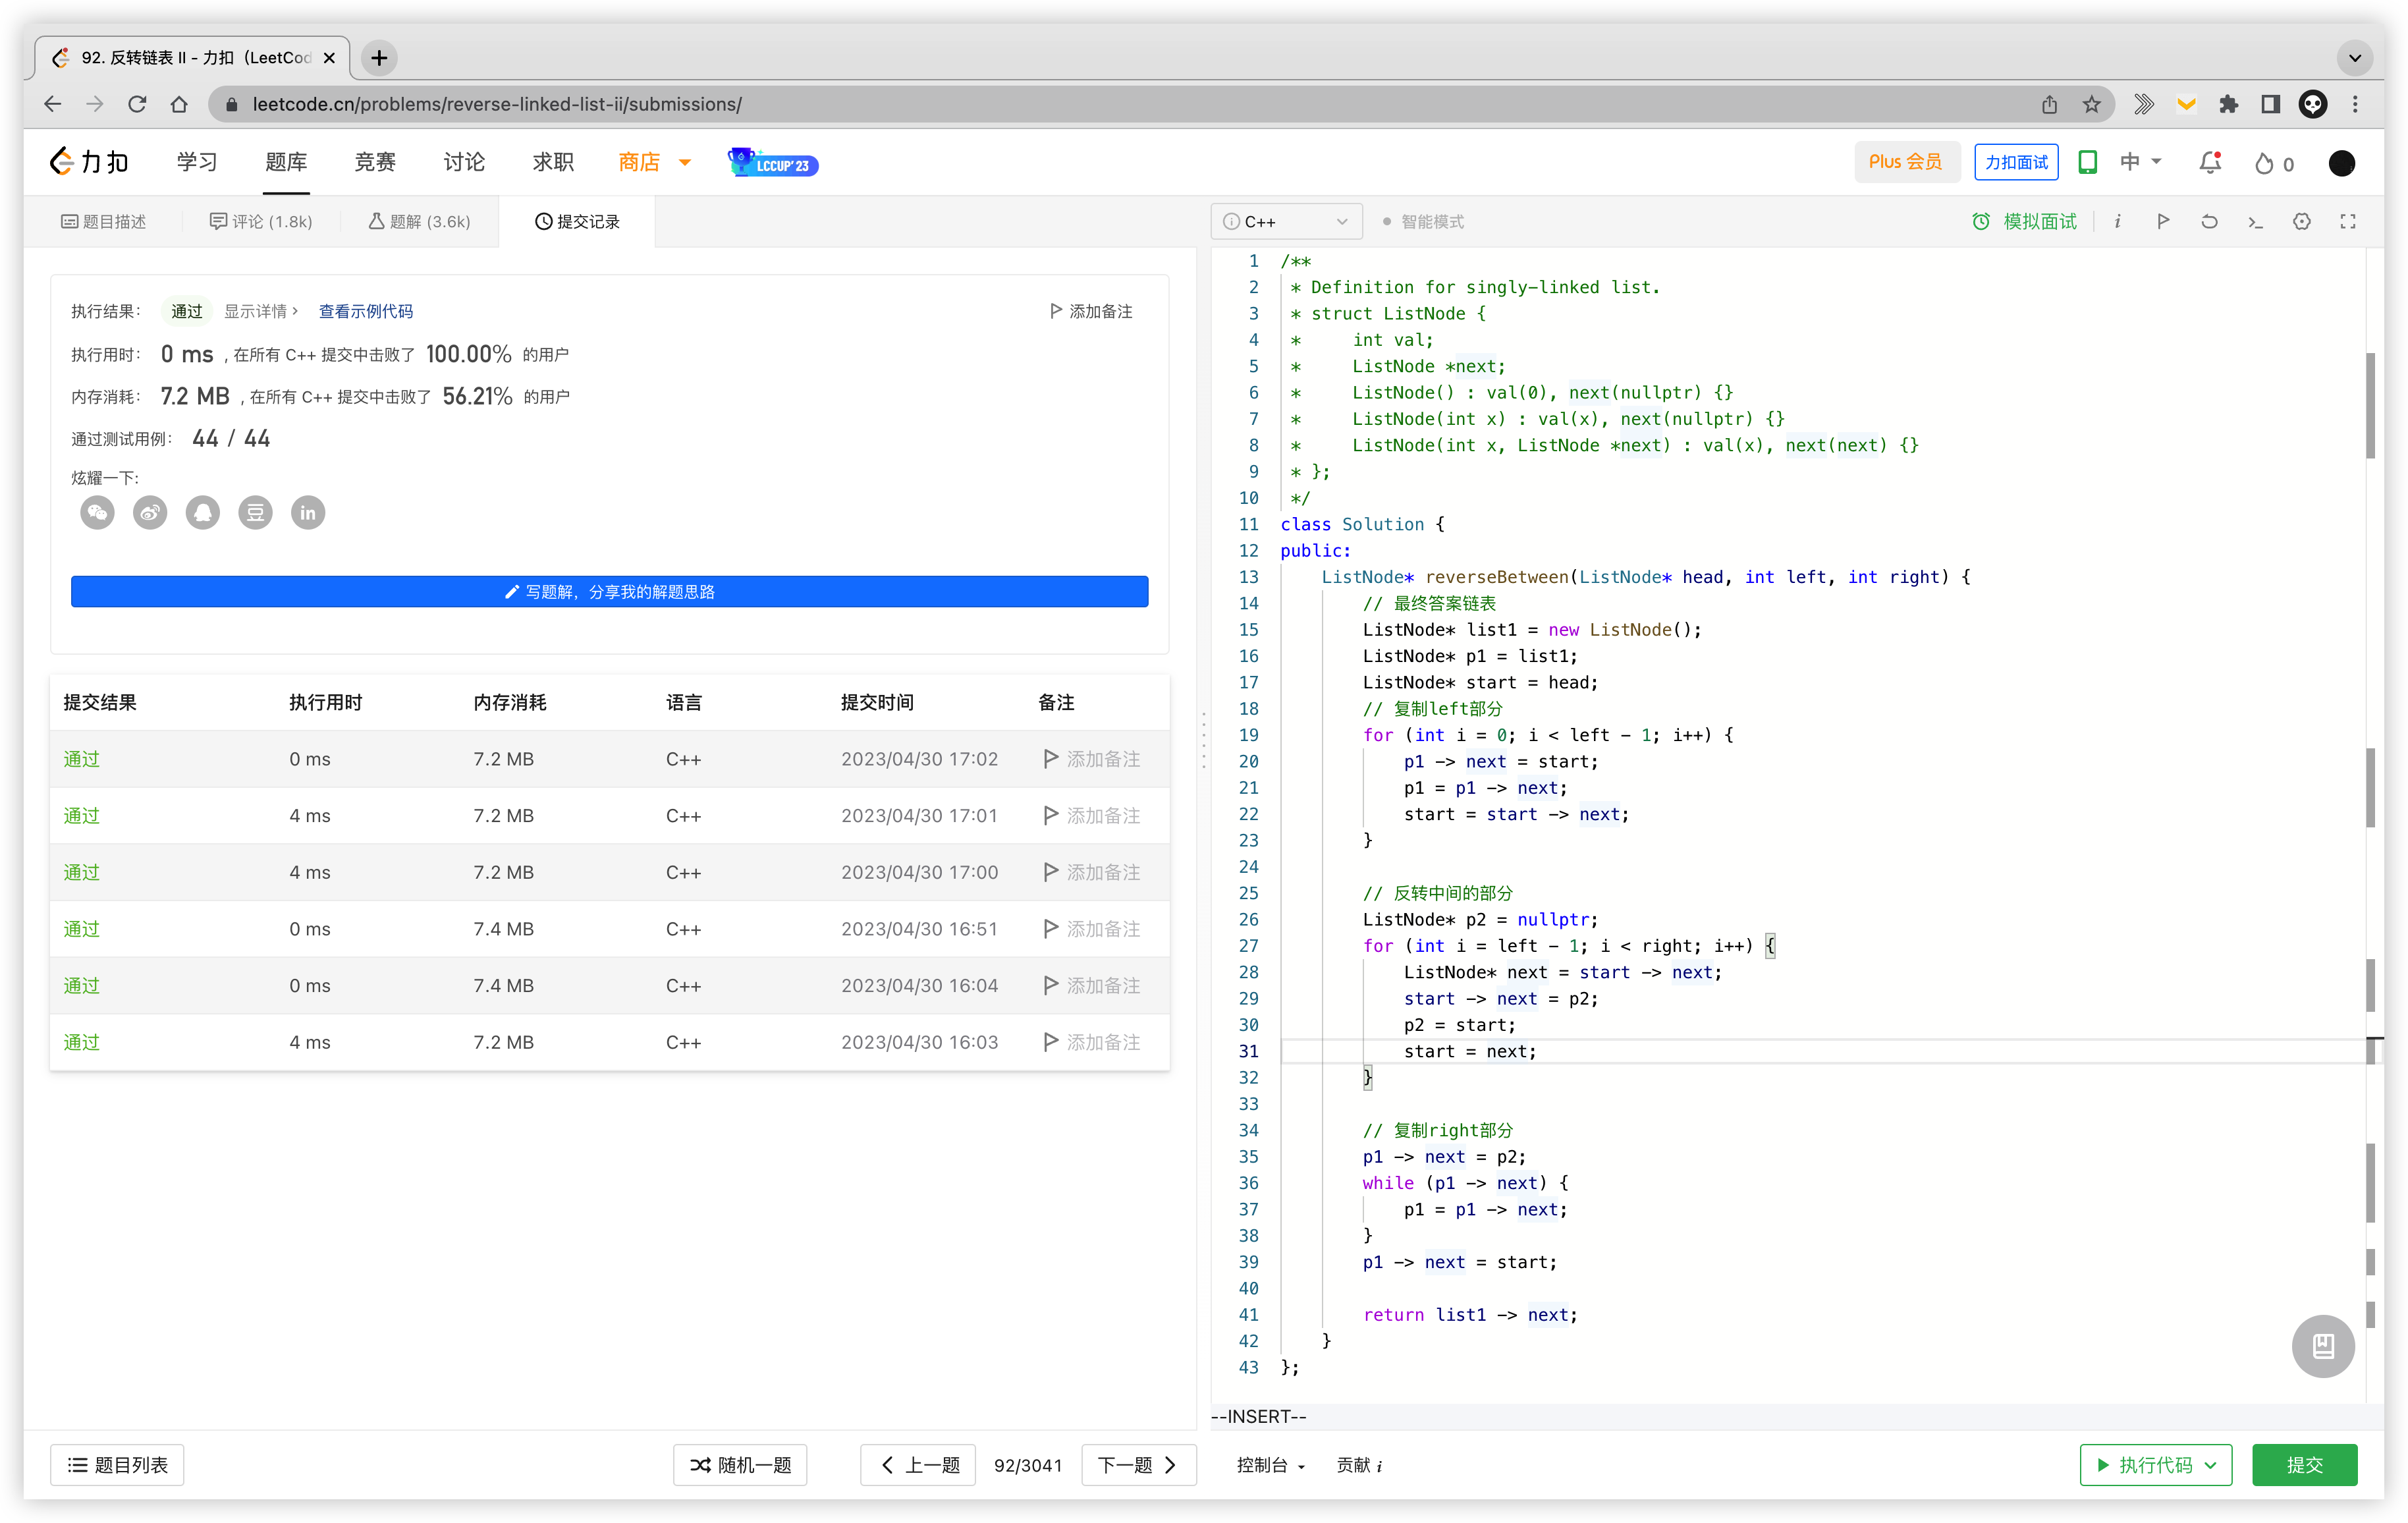Viewport: 2408px width, 1523px height.
Task: Open the user avatar menu
Action: pos(2341,163)
